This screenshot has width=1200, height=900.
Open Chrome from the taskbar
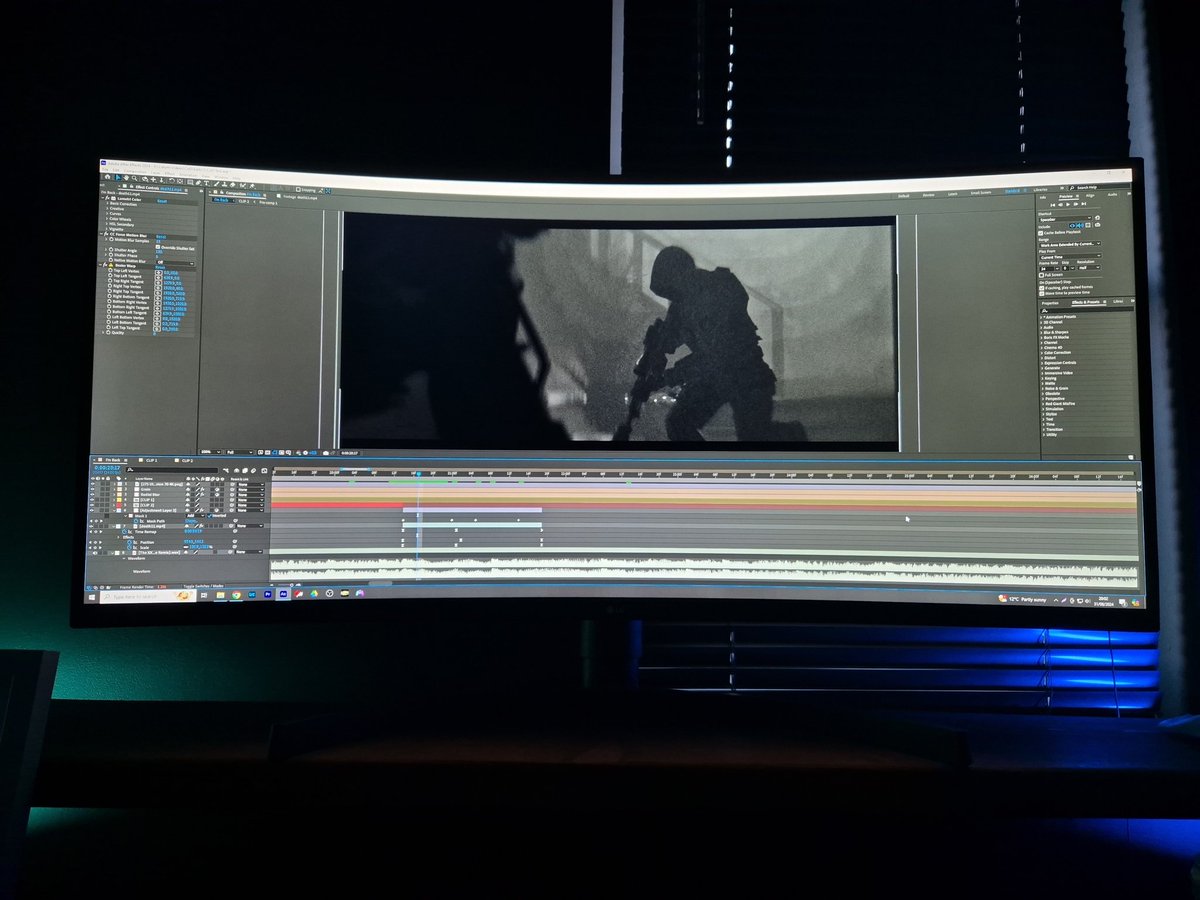[x=236, y=595]
